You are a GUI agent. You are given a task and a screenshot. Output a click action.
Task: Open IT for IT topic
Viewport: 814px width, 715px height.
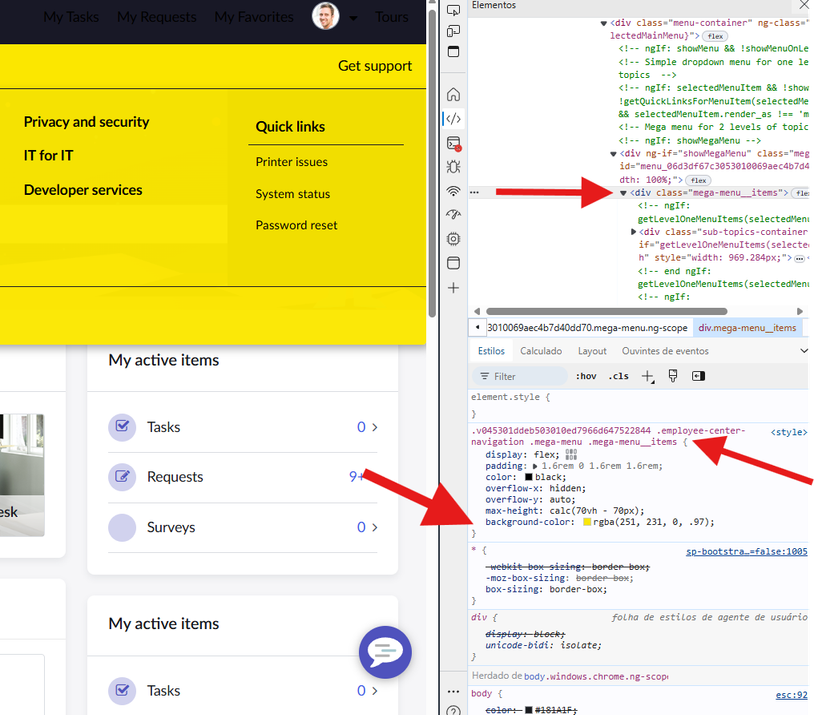48,156
